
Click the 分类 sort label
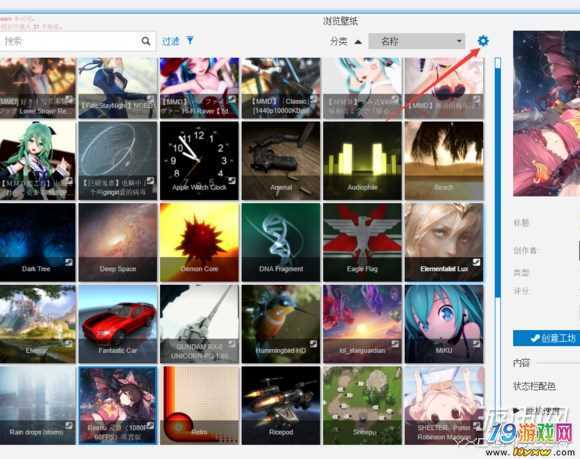(339, 41)
